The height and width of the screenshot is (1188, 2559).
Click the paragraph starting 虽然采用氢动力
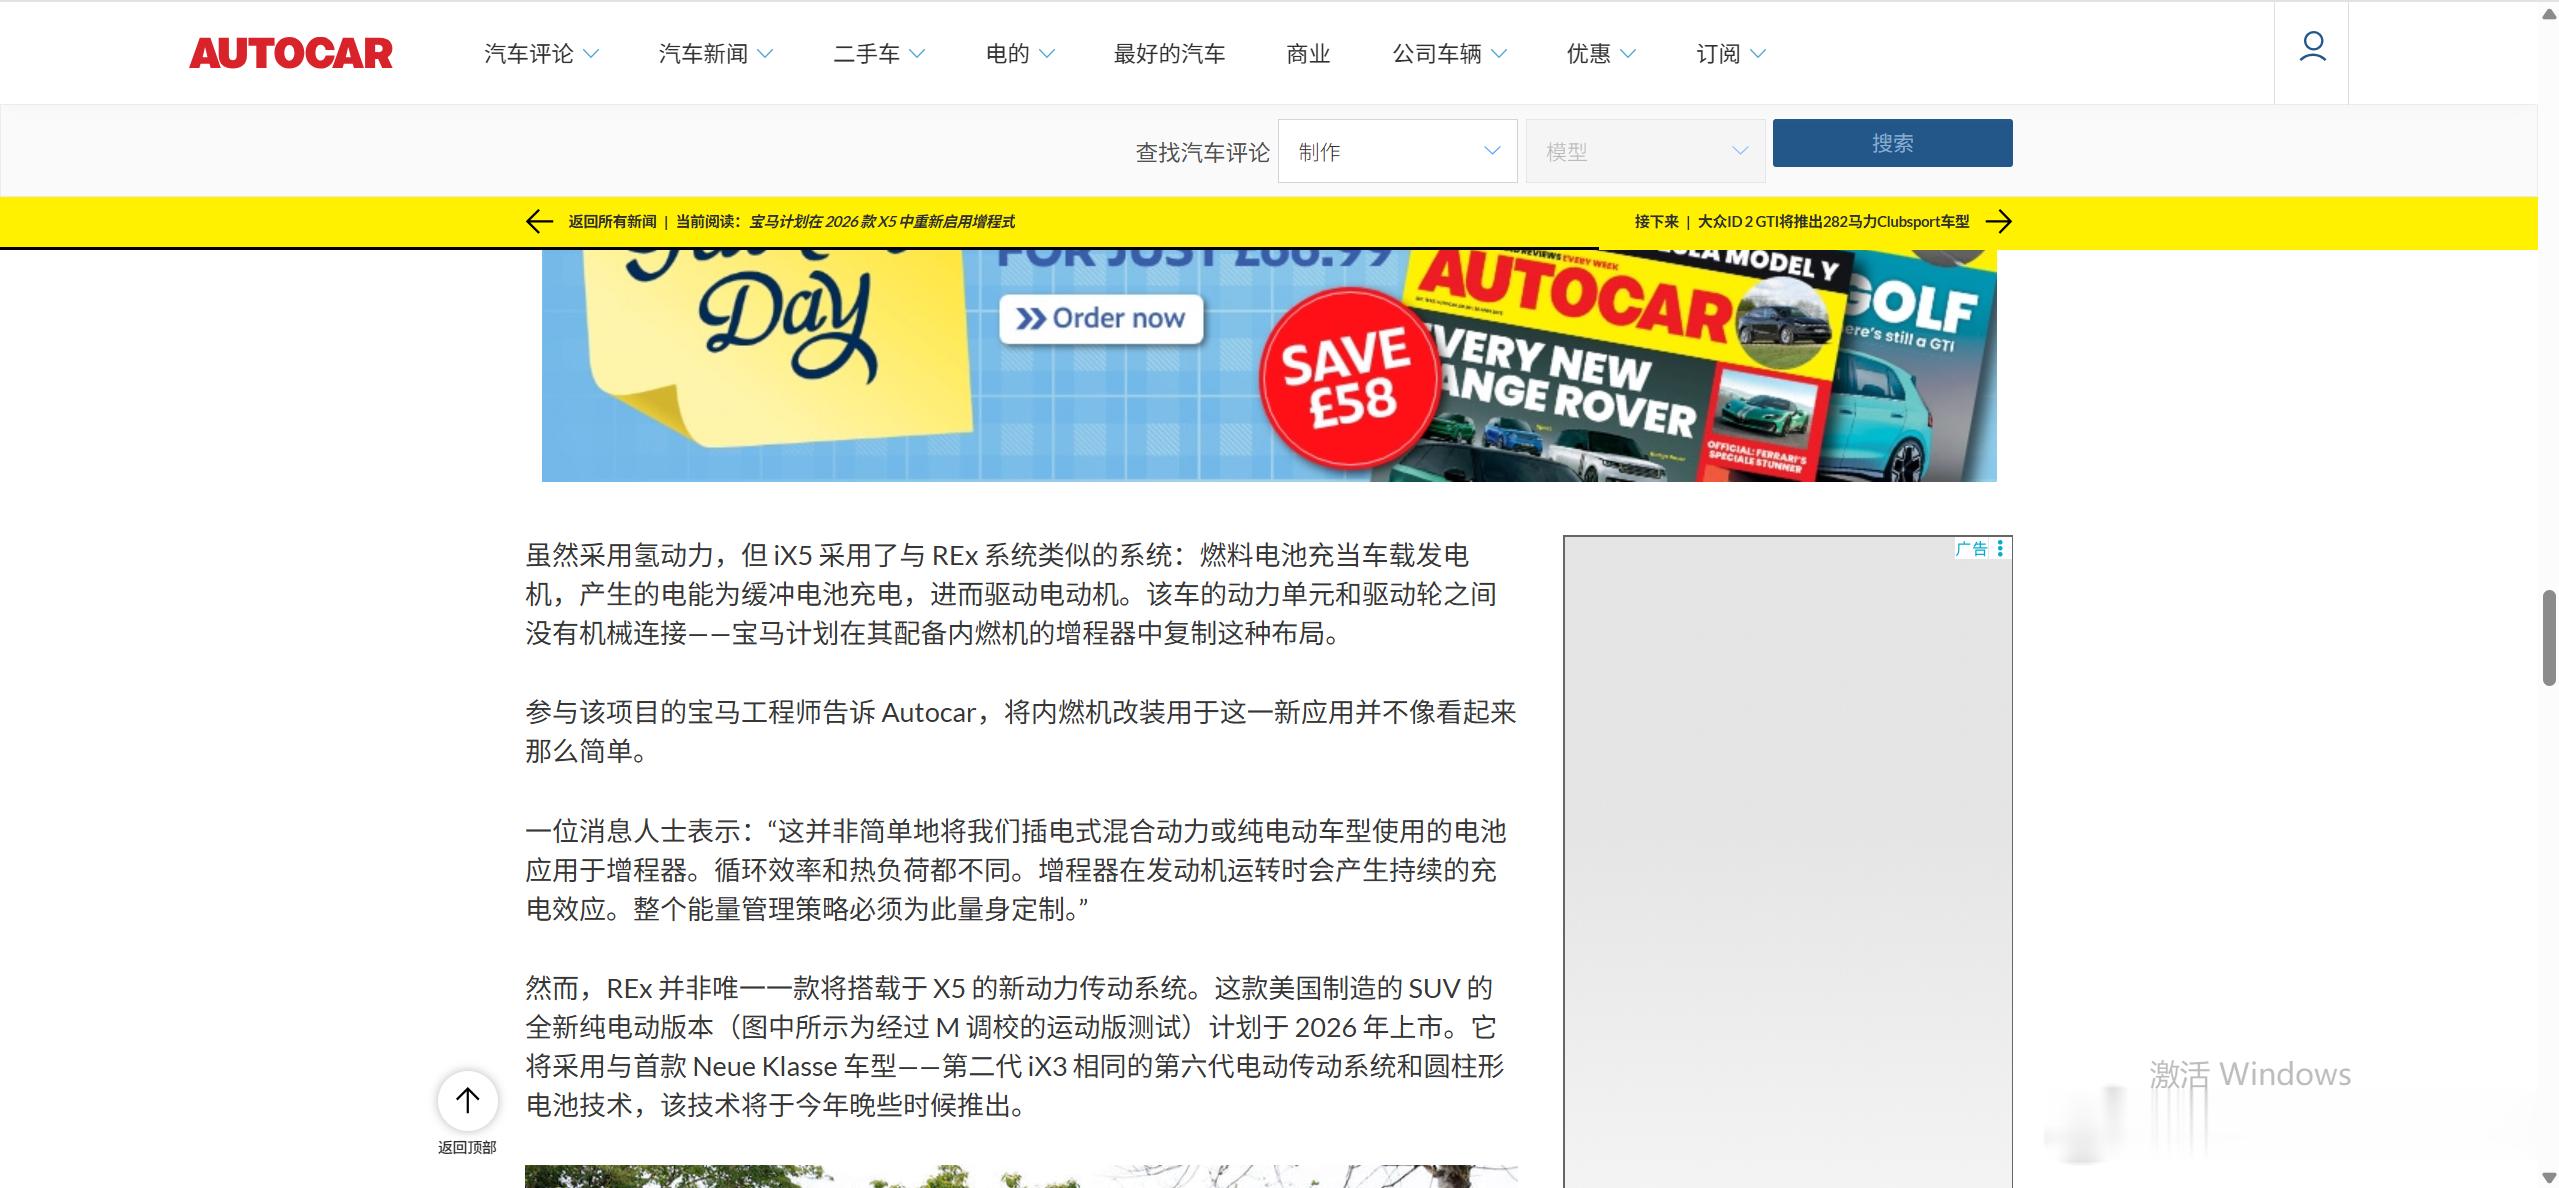[x=1011, y=594]
